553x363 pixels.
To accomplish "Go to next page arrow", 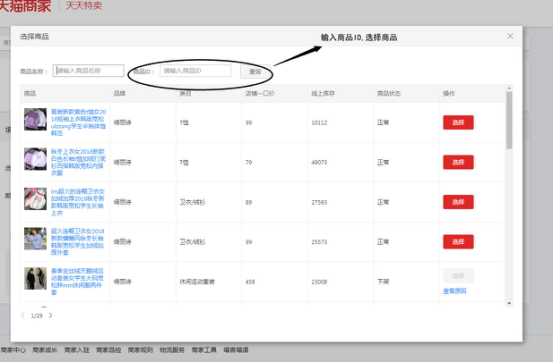I will (x=50, y=315).
